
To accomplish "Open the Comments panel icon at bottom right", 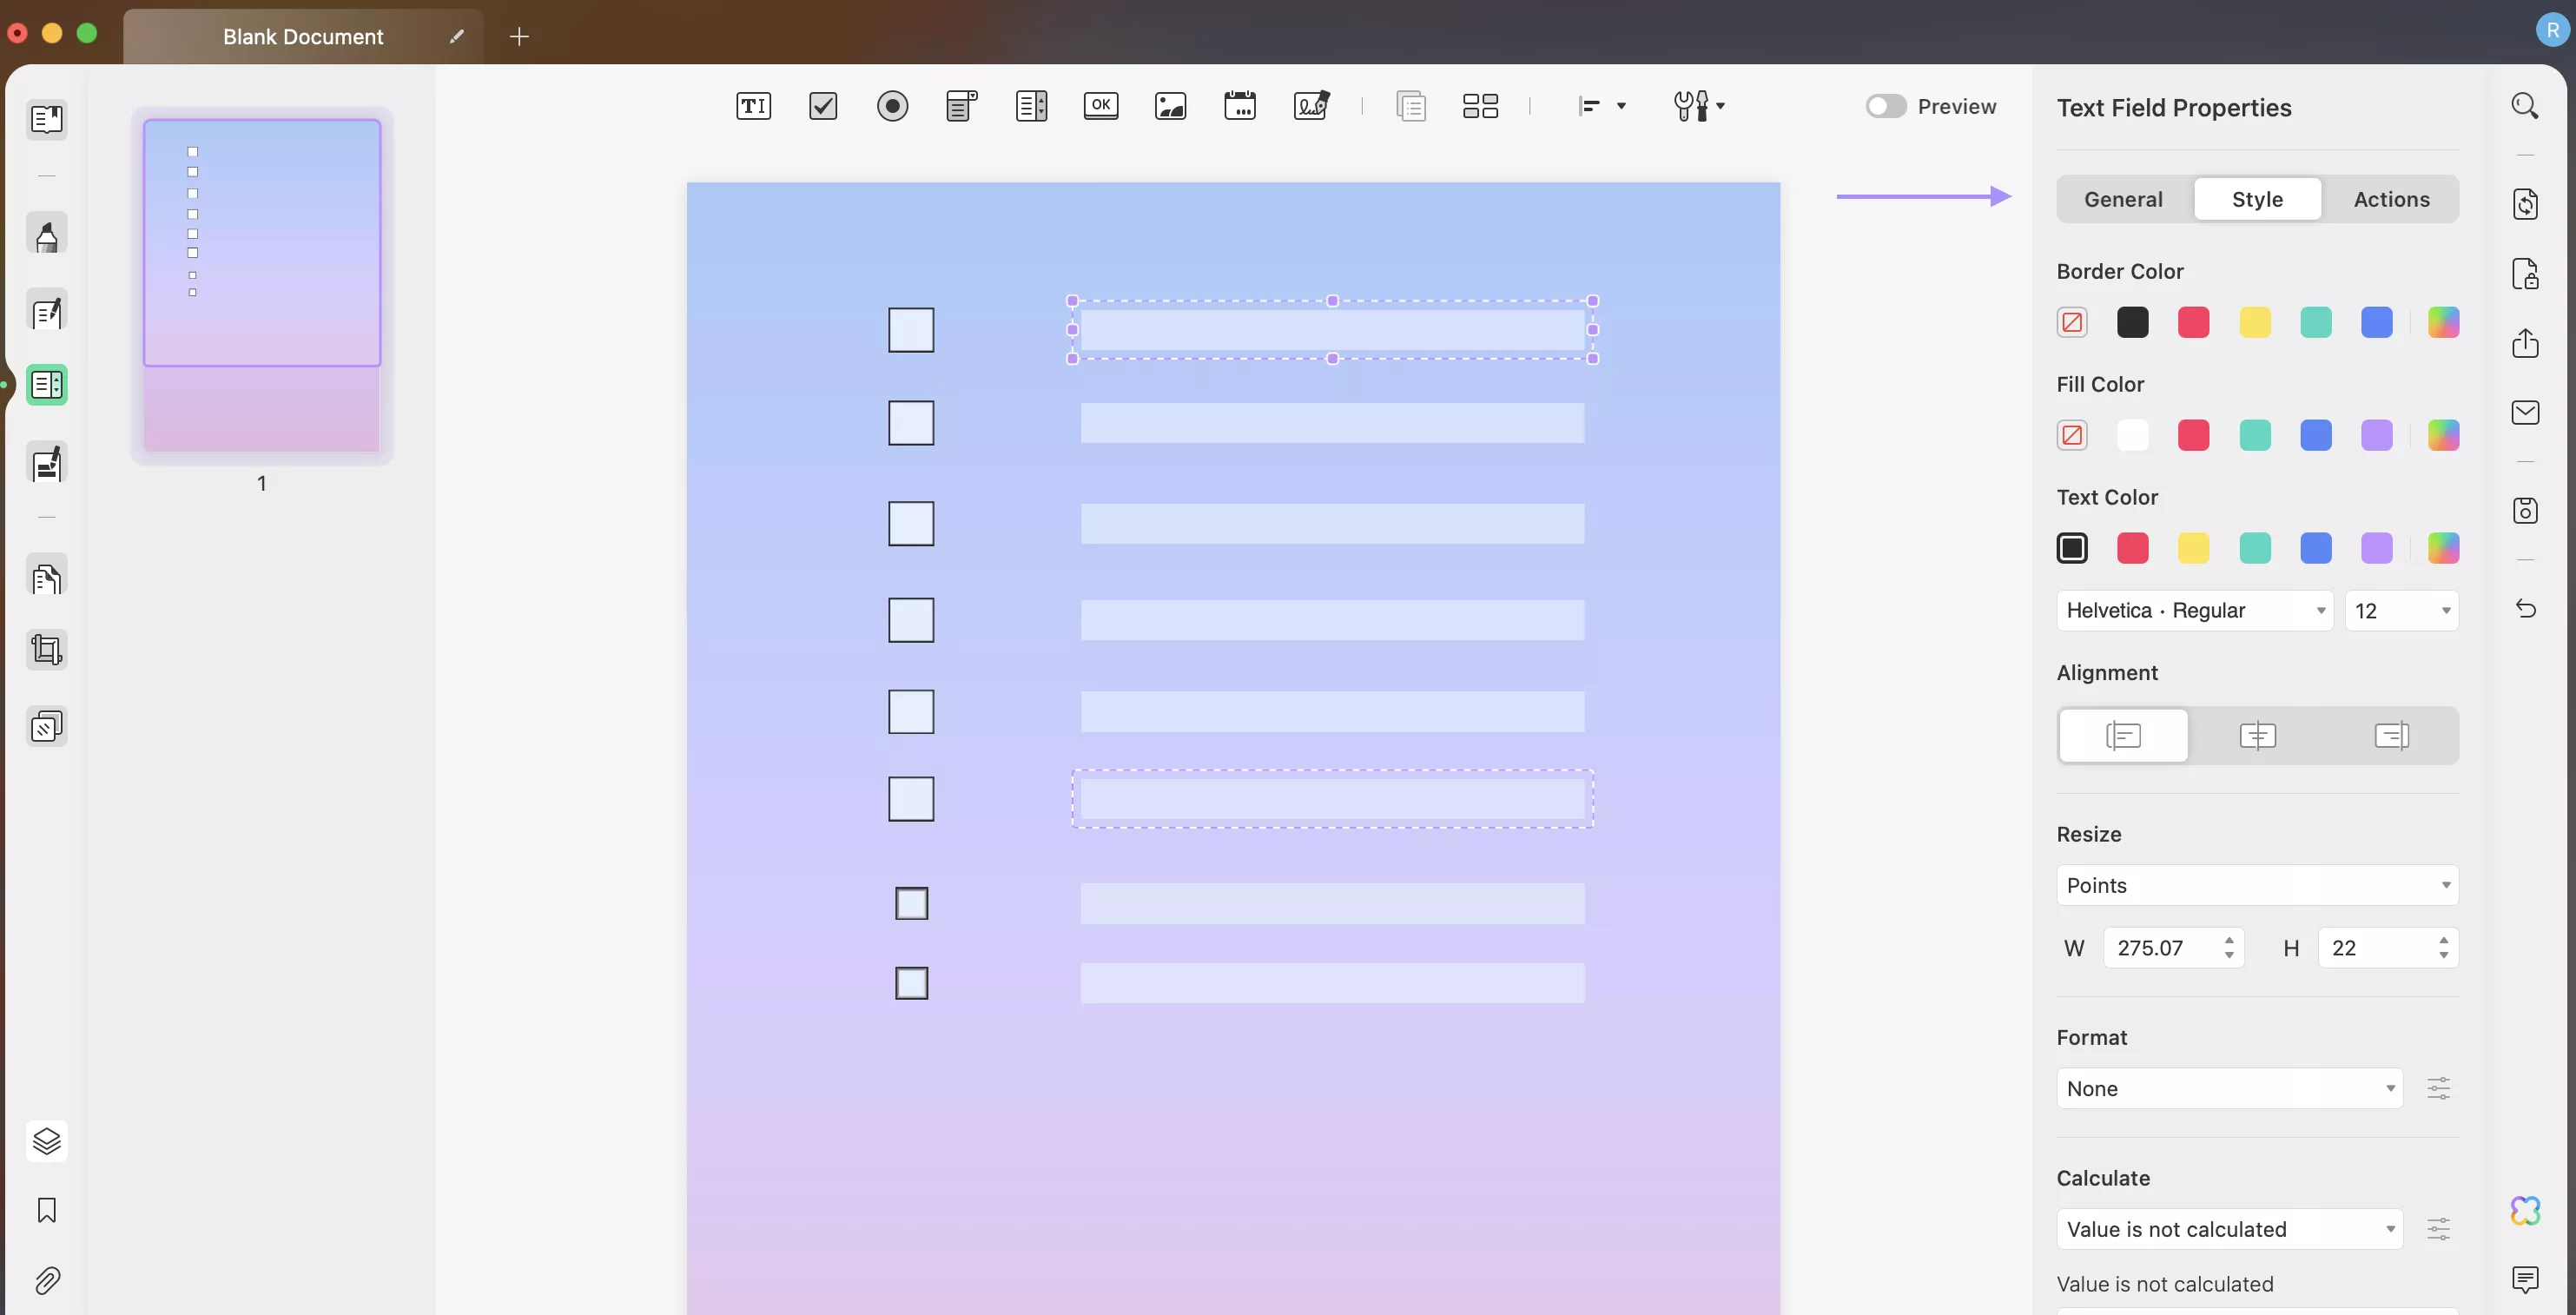I will (2525, 1278).
